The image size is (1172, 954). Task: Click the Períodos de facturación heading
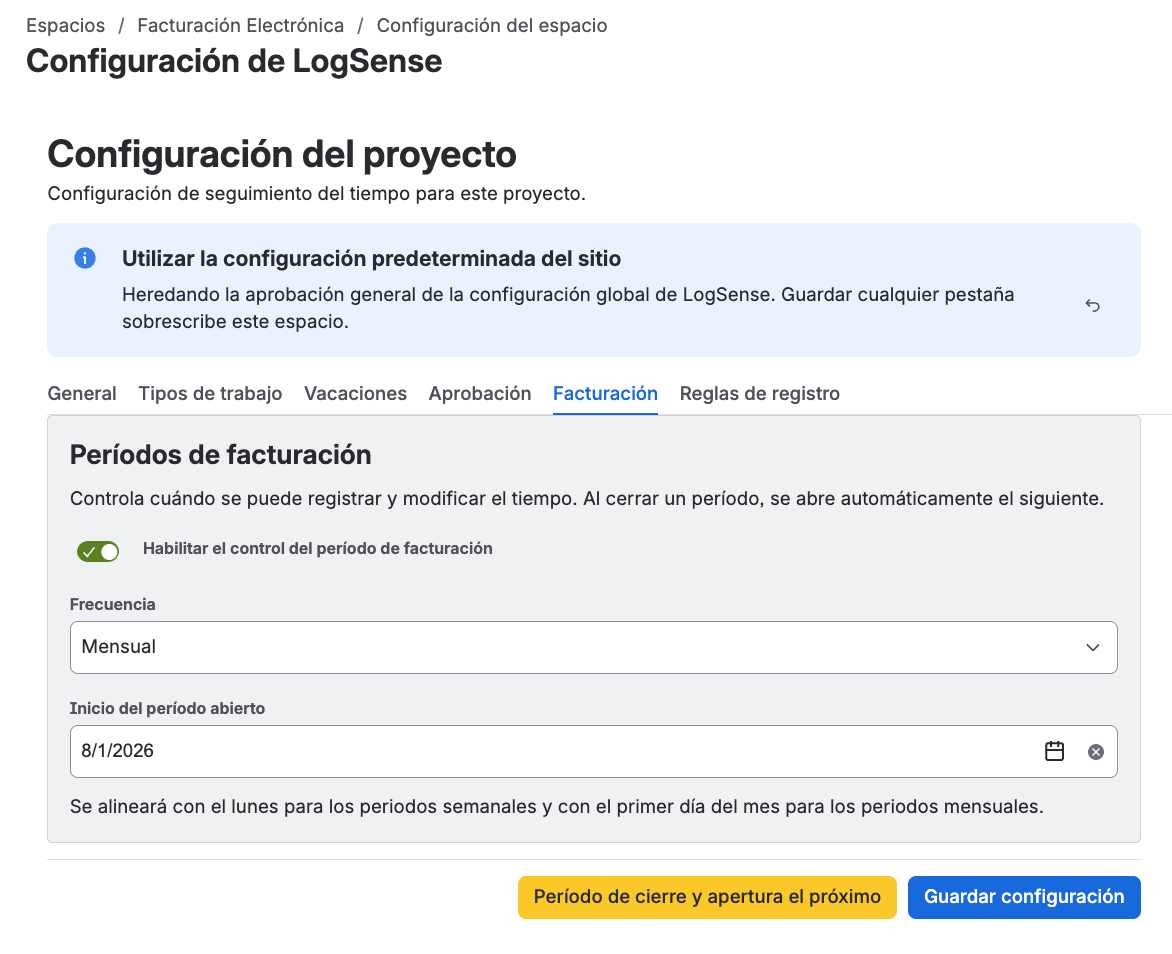(x=220, y=455)
